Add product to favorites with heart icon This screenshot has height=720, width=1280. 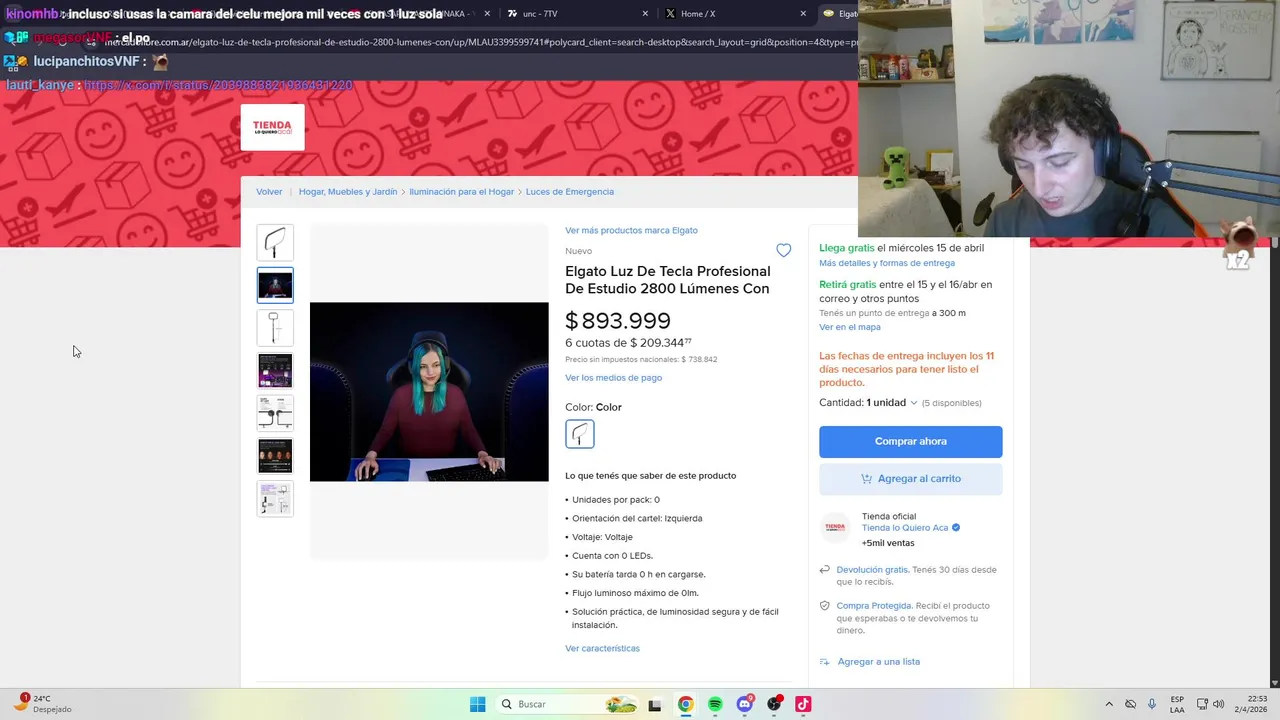(x=783, y=251)
